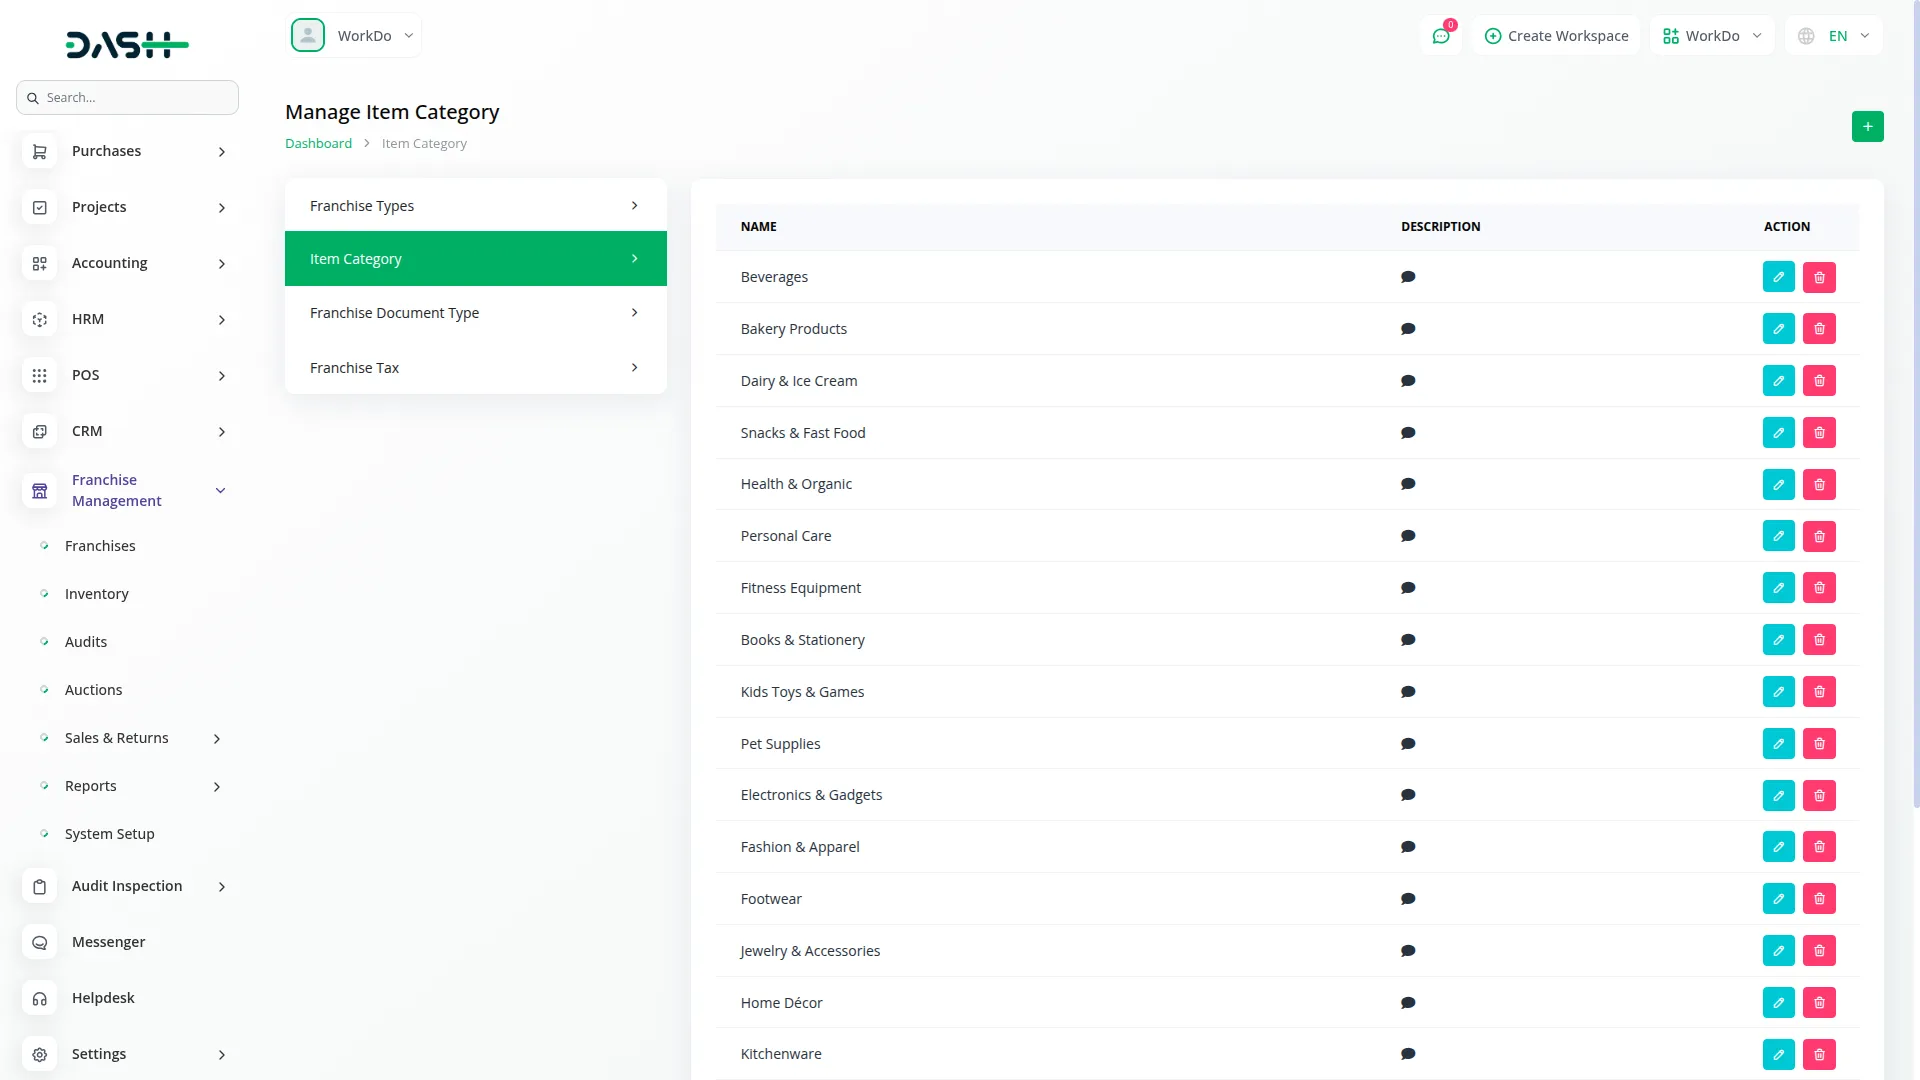Screen dimensions: 1920x1080
Task: Click the Create Workspace button
Action: [1556, 36]
